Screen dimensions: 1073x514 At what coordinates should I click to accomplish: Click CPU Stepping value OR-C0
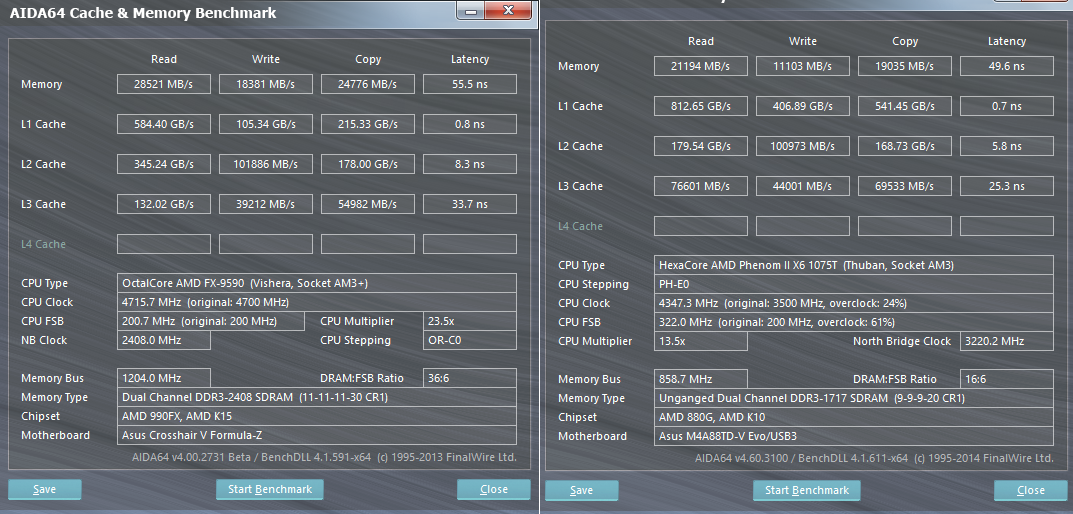tap(469, 340)
